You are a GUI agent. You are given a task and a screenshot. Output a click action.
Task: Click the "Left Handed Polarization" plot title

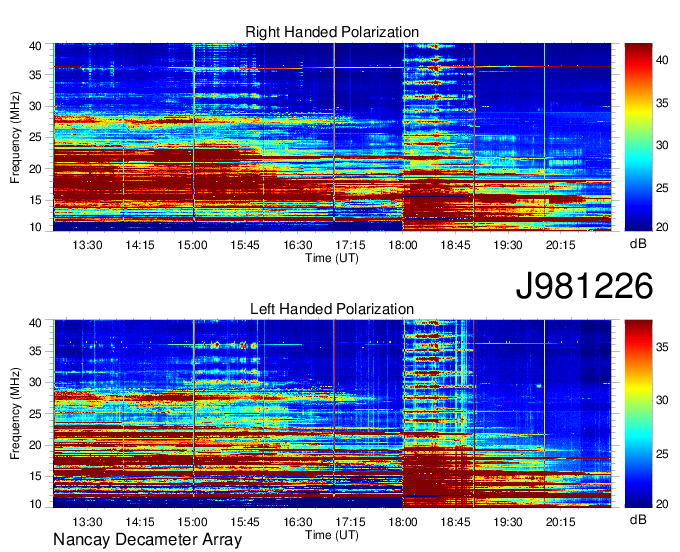click(332, 309)
